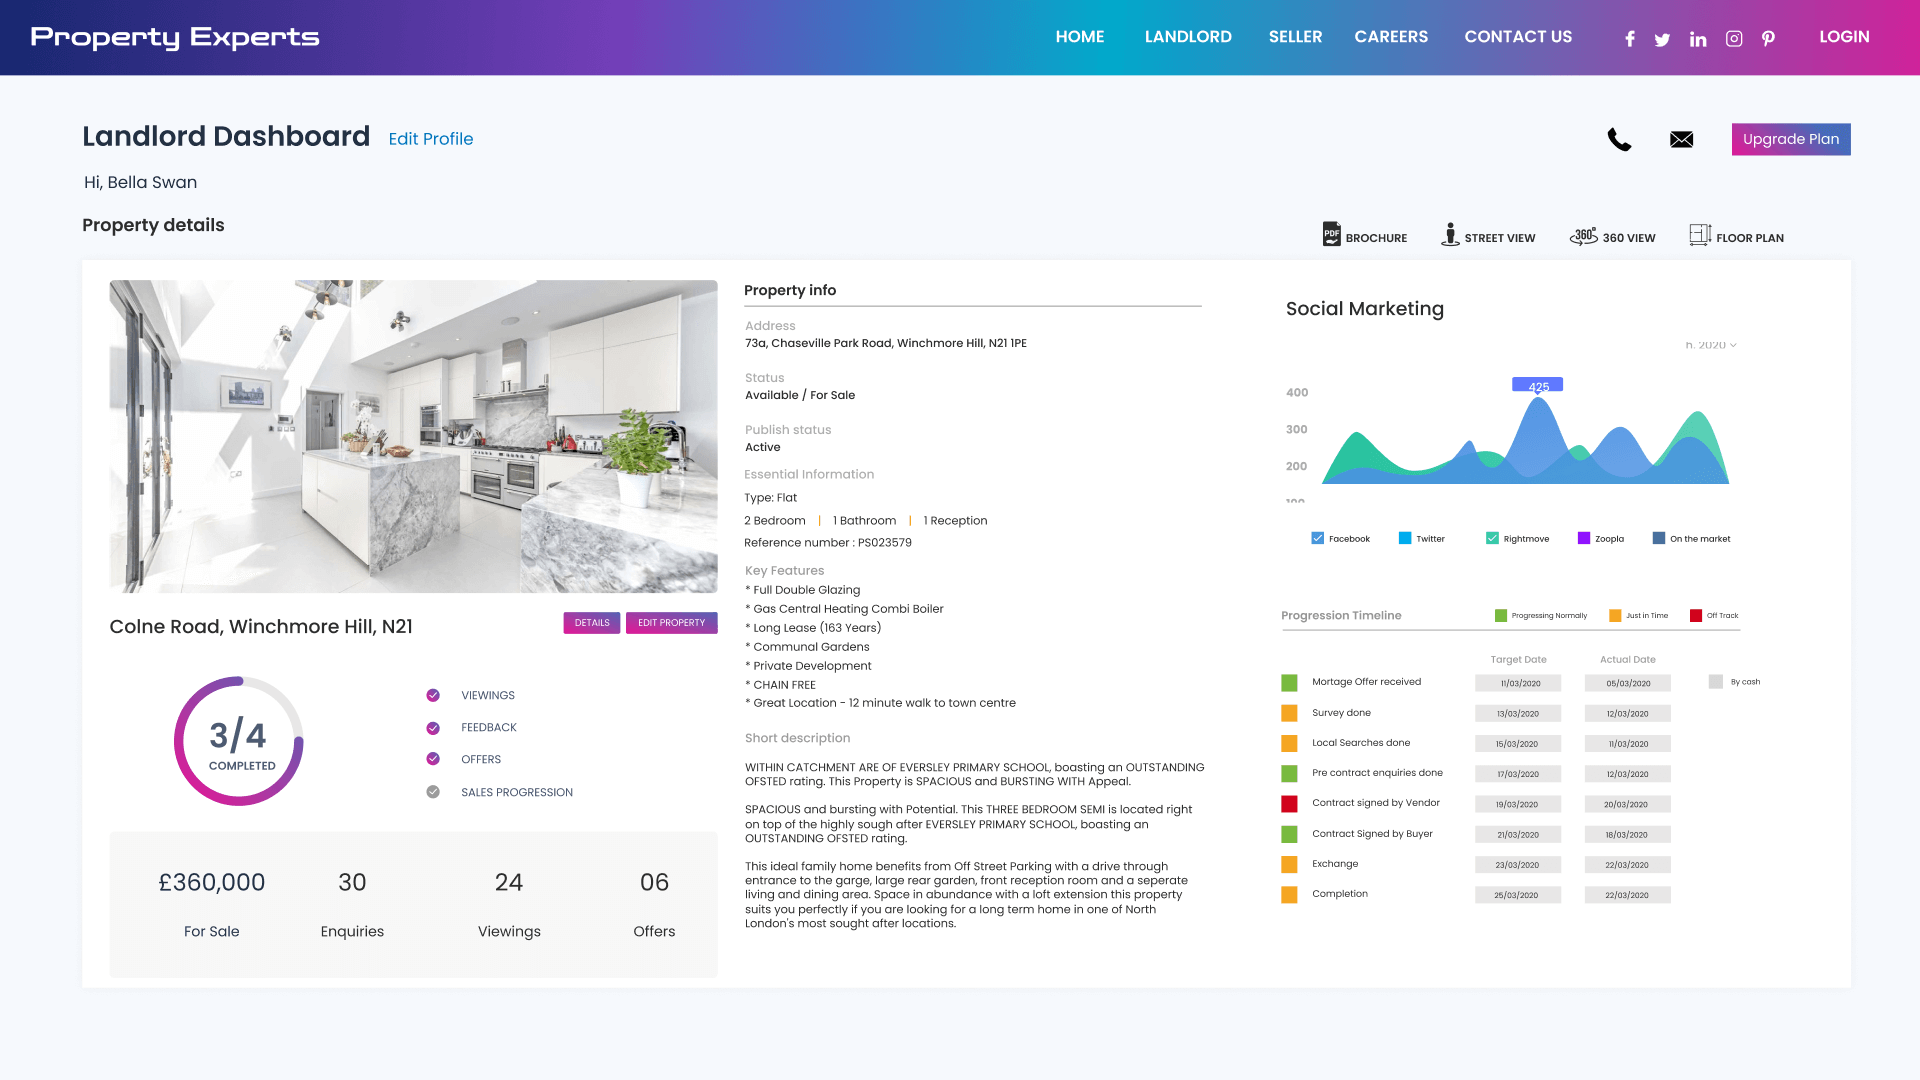Click the Pinterest icon in header
Screen dimensions: 1920x1080
pos(1768,39)
